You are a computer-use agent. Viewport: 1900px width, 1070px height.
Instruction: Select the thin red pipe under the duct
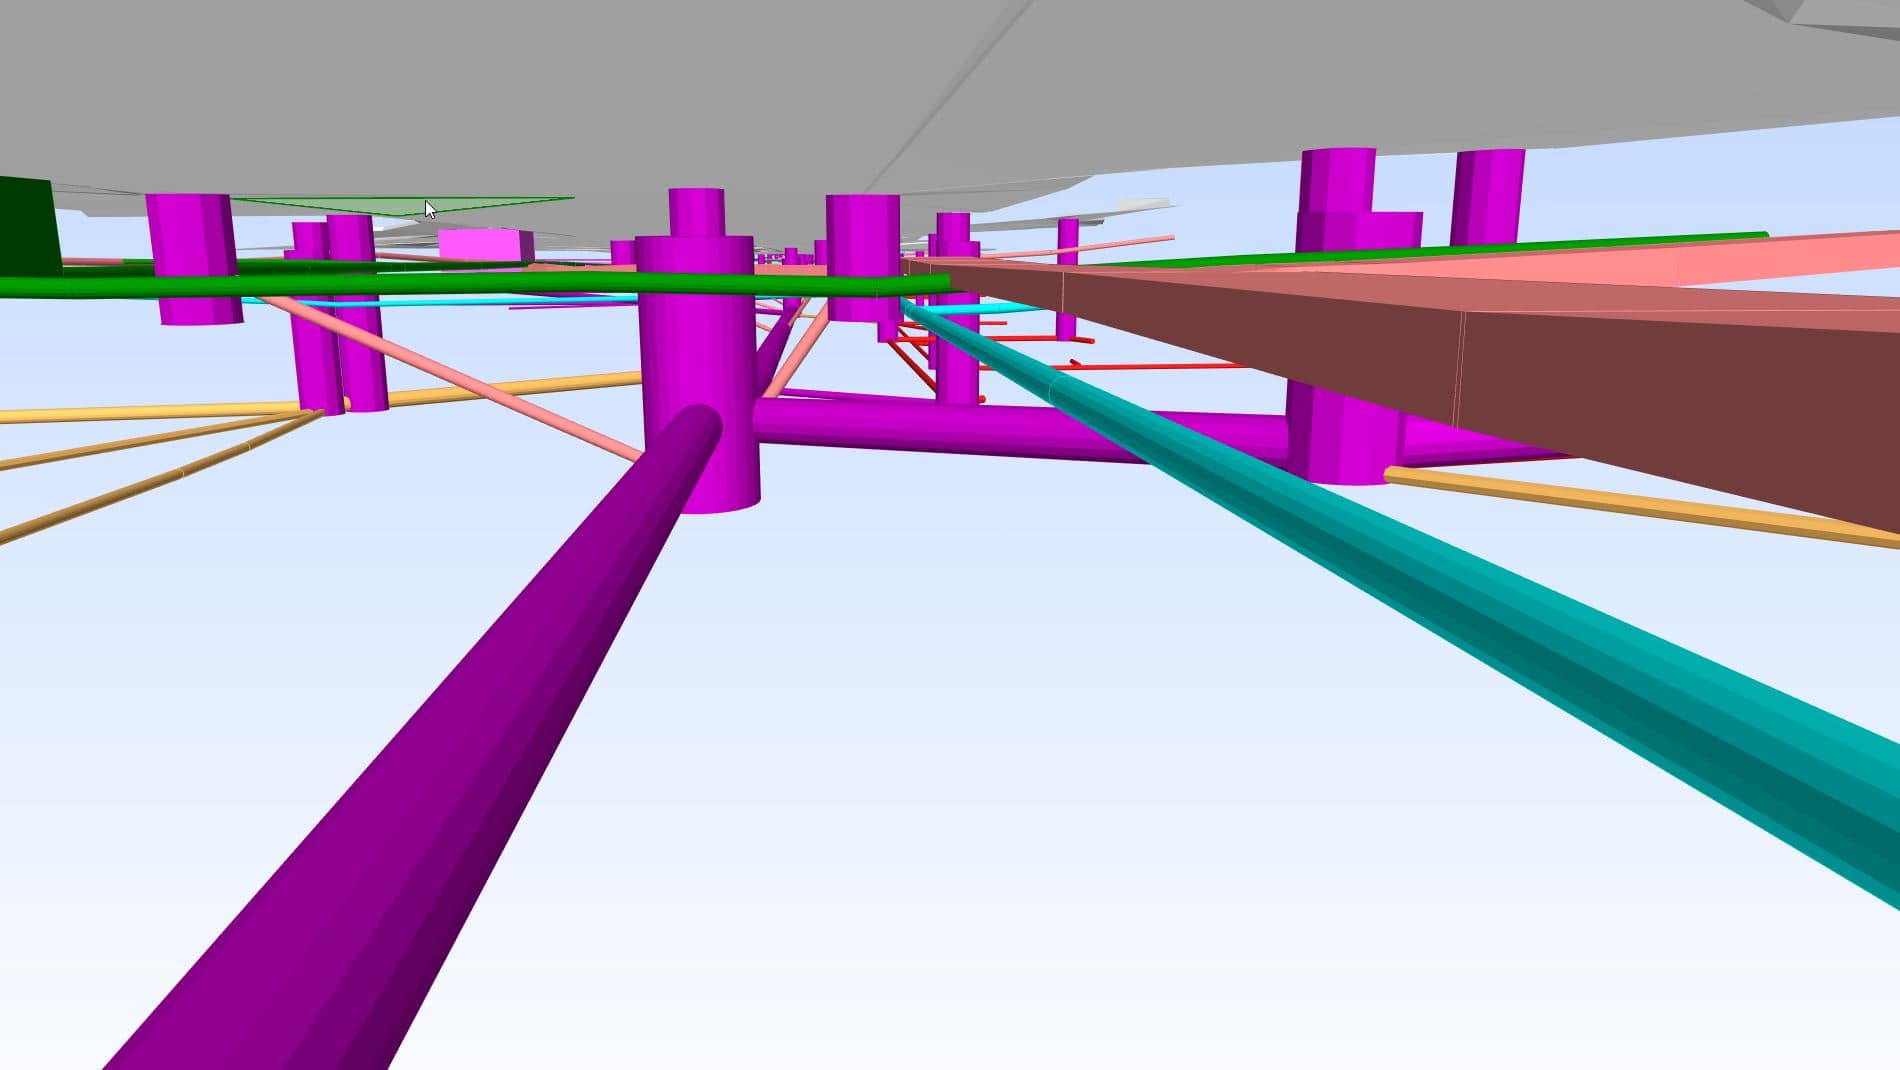coord(1150,367)
